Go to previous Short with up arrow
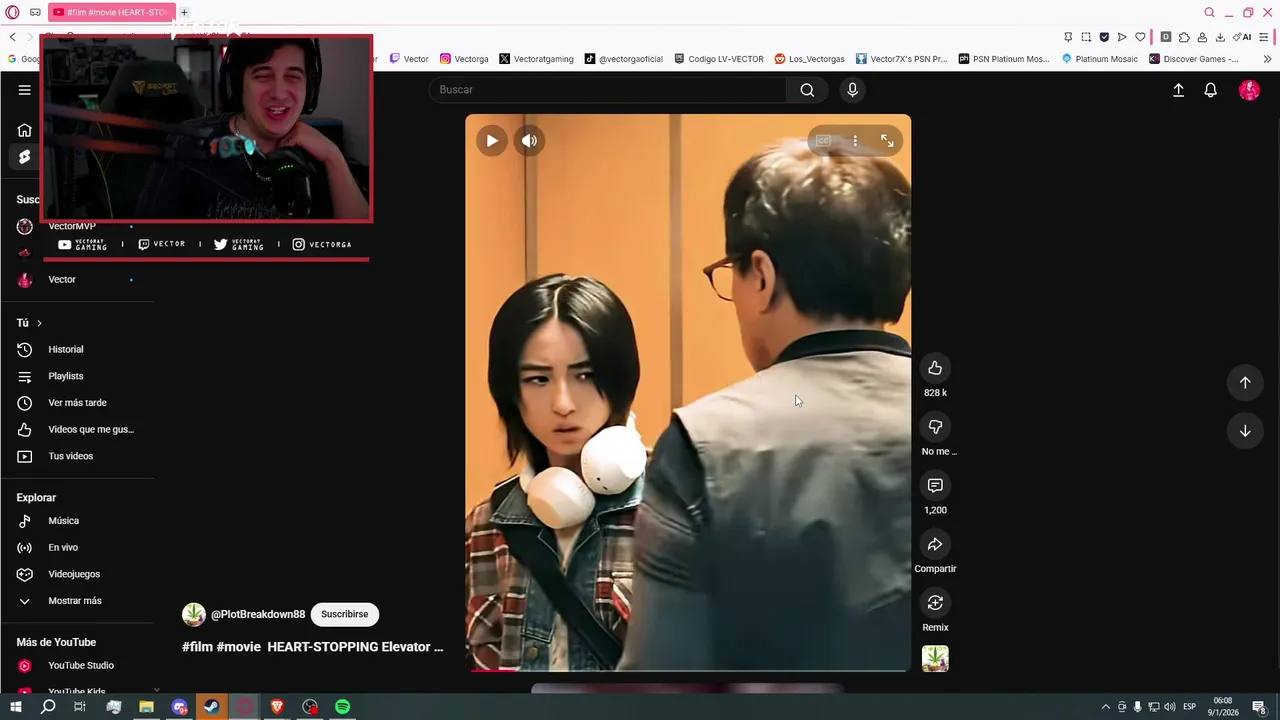 point(1245,382)
